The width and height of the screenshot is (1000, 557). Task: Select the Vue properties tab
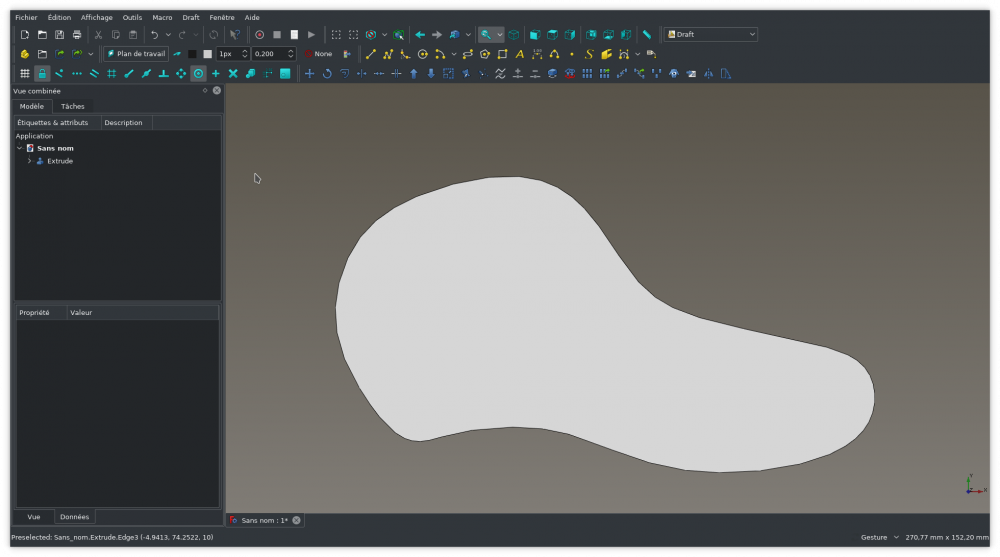pyautogui.click(x=34, y=517)
